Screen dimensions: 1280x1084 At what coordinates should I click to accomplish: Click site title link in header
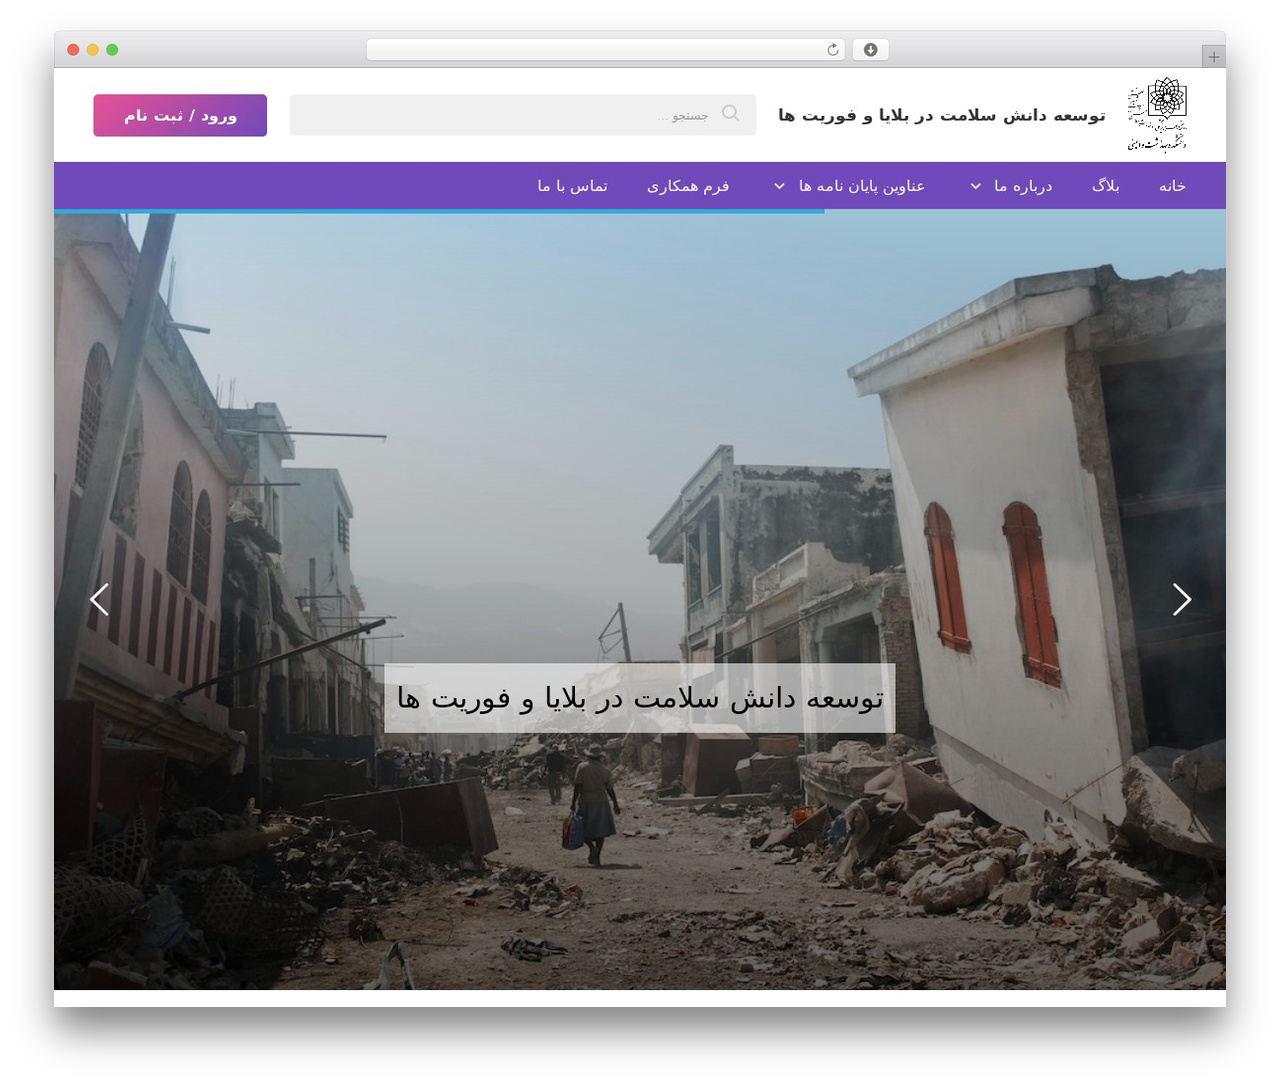pyautogui.click(x=942, y=115)
